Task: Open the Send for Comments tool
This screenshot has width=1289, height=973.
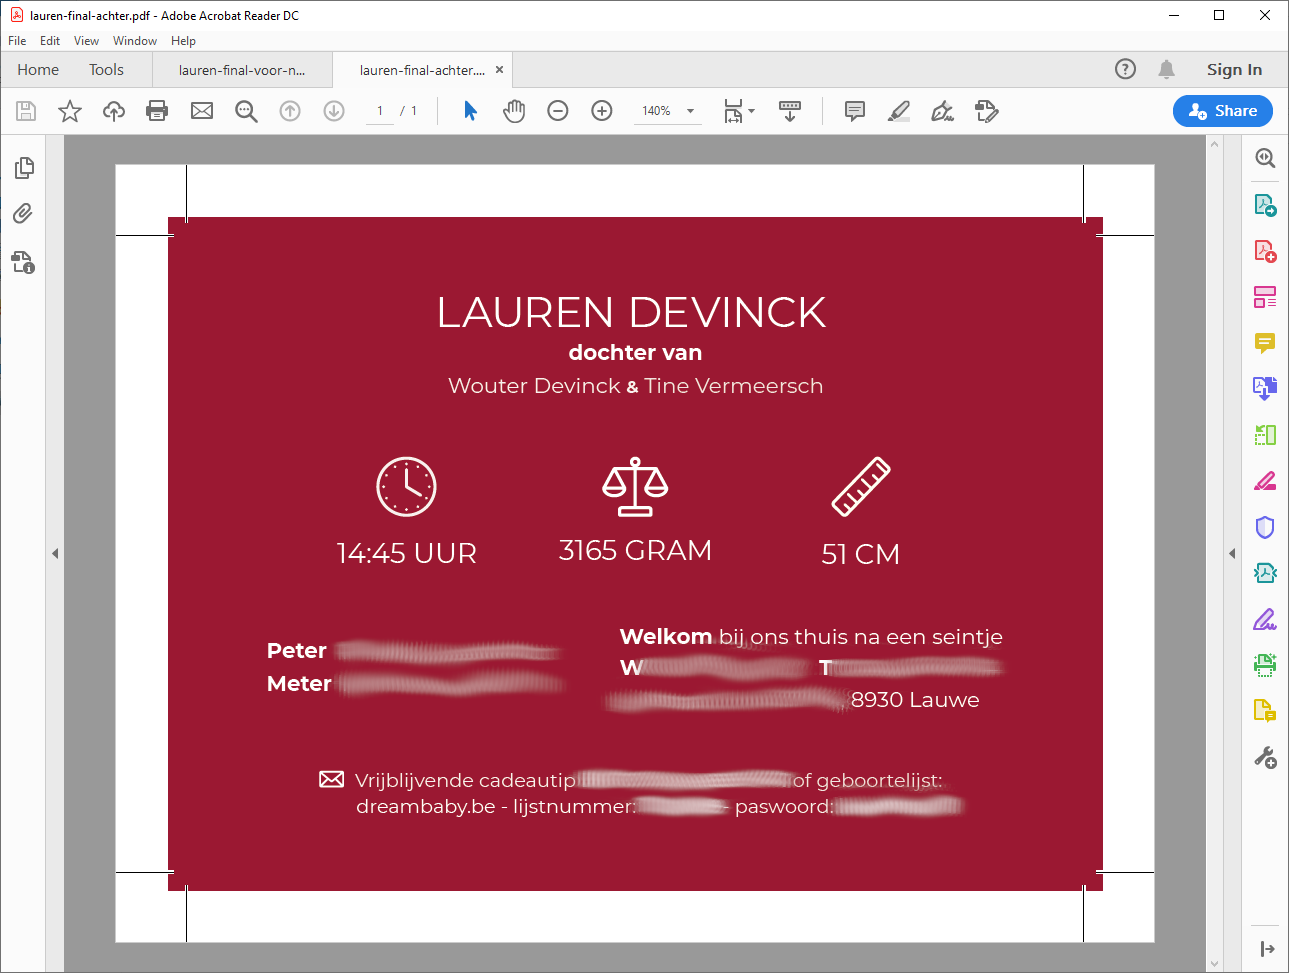Action: [1265, 711]
